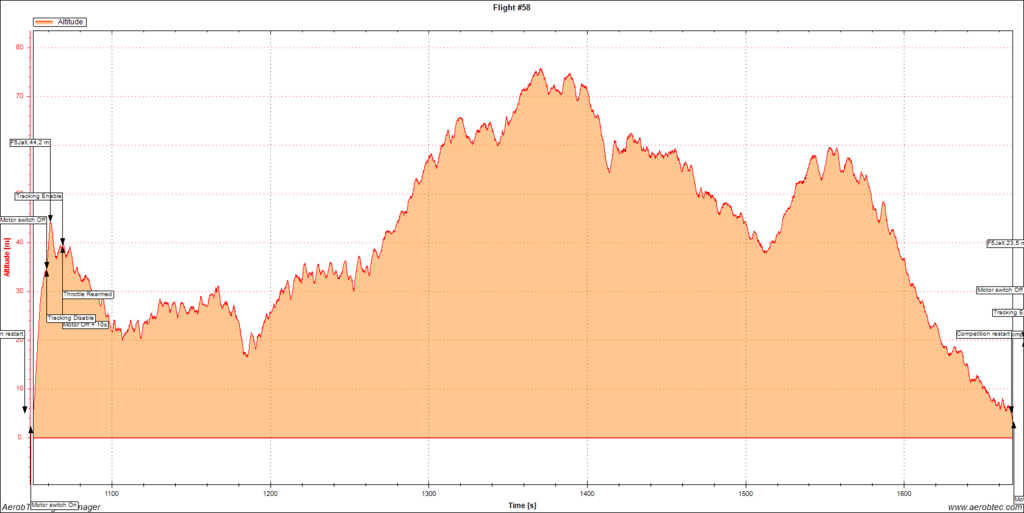Select the Motor Off + 10s marker
Image resolution: width=1024 pixels, height=513 pixels.
[85, 325]
